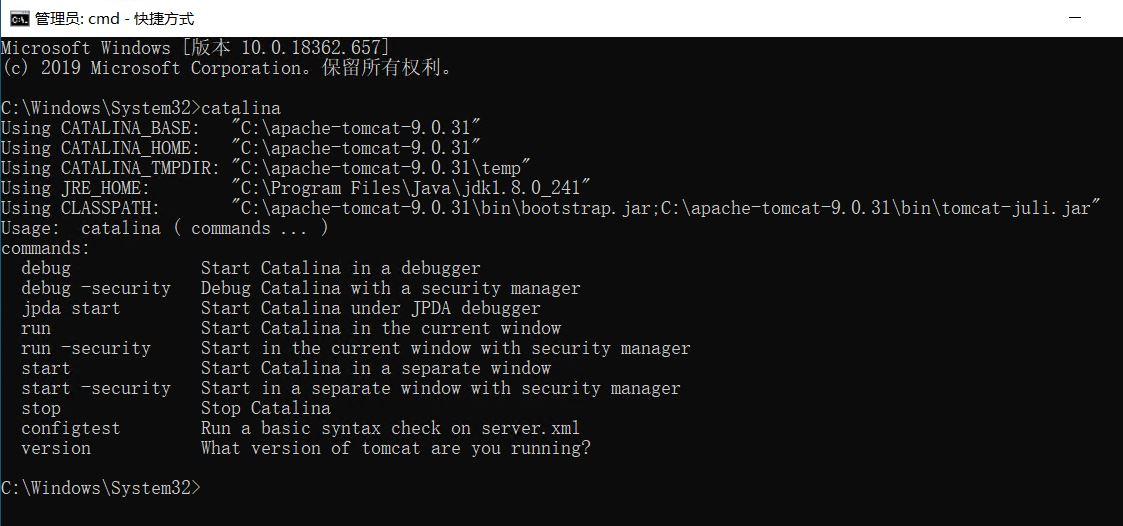Click the CATALINA_BASE path line
Image resolution: width=1123 pixels, height=526 pixels.
pyautogui.click(x=241, y=128)
